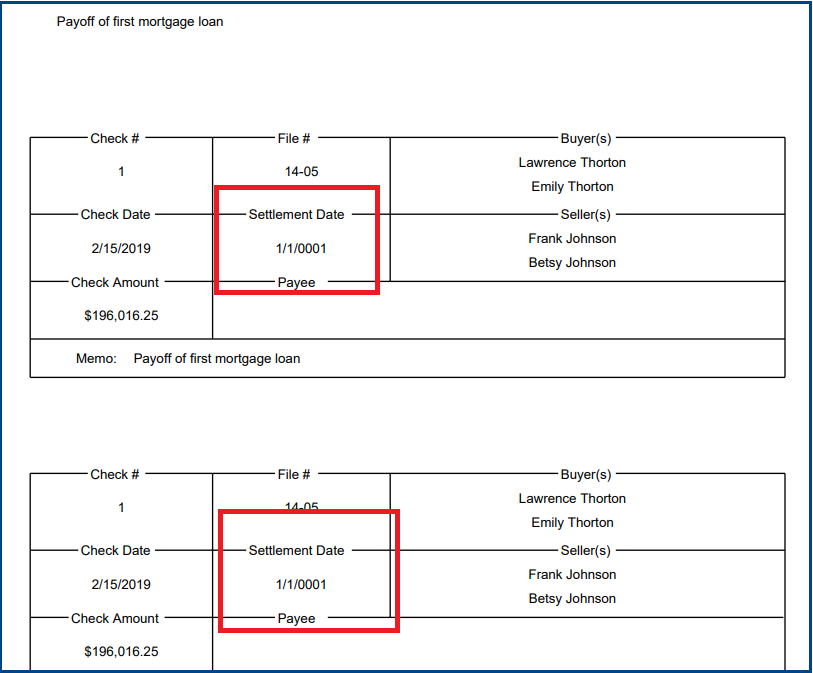Click 'Check Date' label in lower stub
Screen dimensions: 813x673
(x=115, y=551)
